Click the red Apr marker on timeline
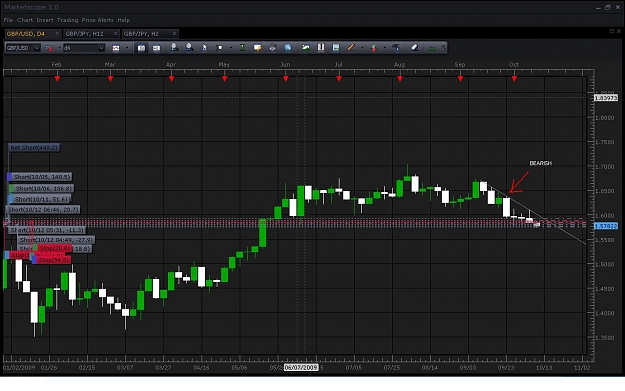Viewport: 625px width, 391px height. click(x=171, y=79)
